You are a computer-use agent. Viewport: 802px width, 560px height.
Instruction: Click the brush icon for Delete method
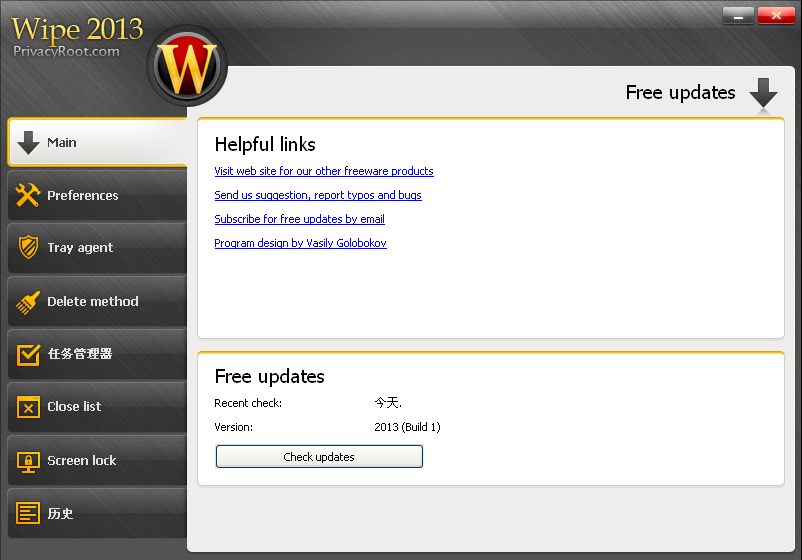coord(28,302)
